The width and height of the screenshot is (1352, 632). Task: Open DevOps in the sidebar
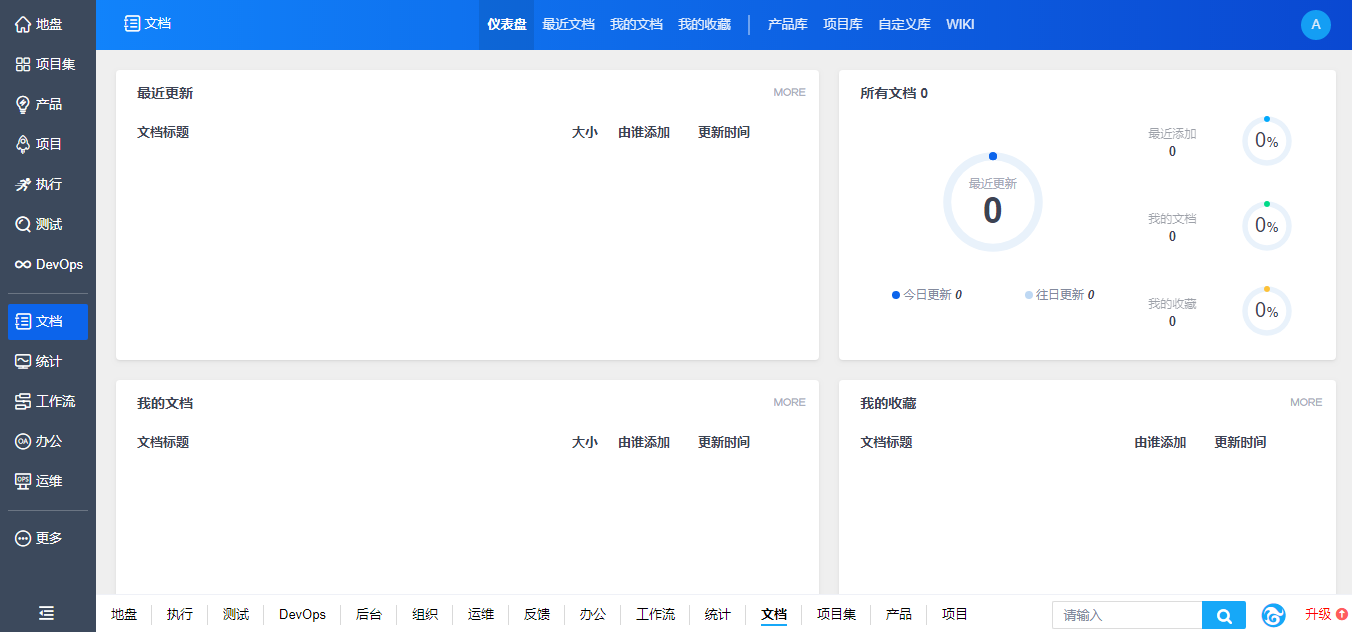pos(47,264)
